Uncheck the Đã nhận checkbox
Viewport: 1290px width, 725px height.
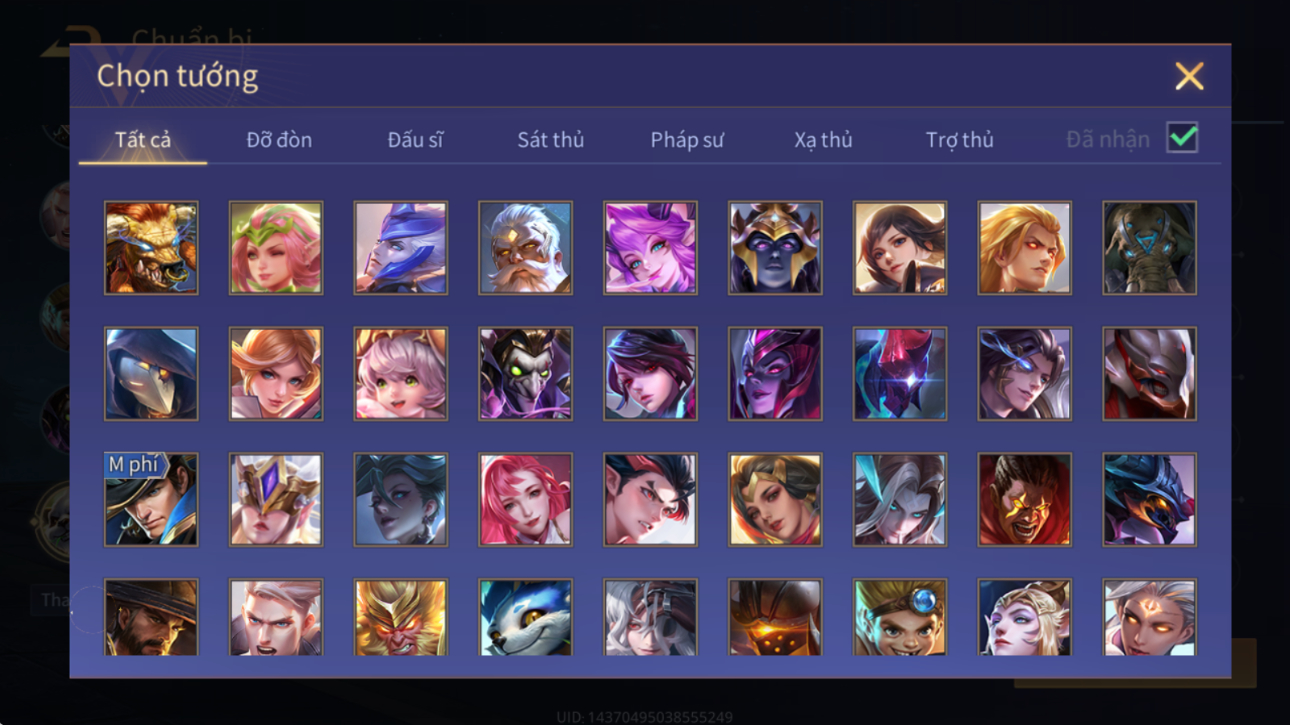pyautogui.click(x=1182, y=138)
